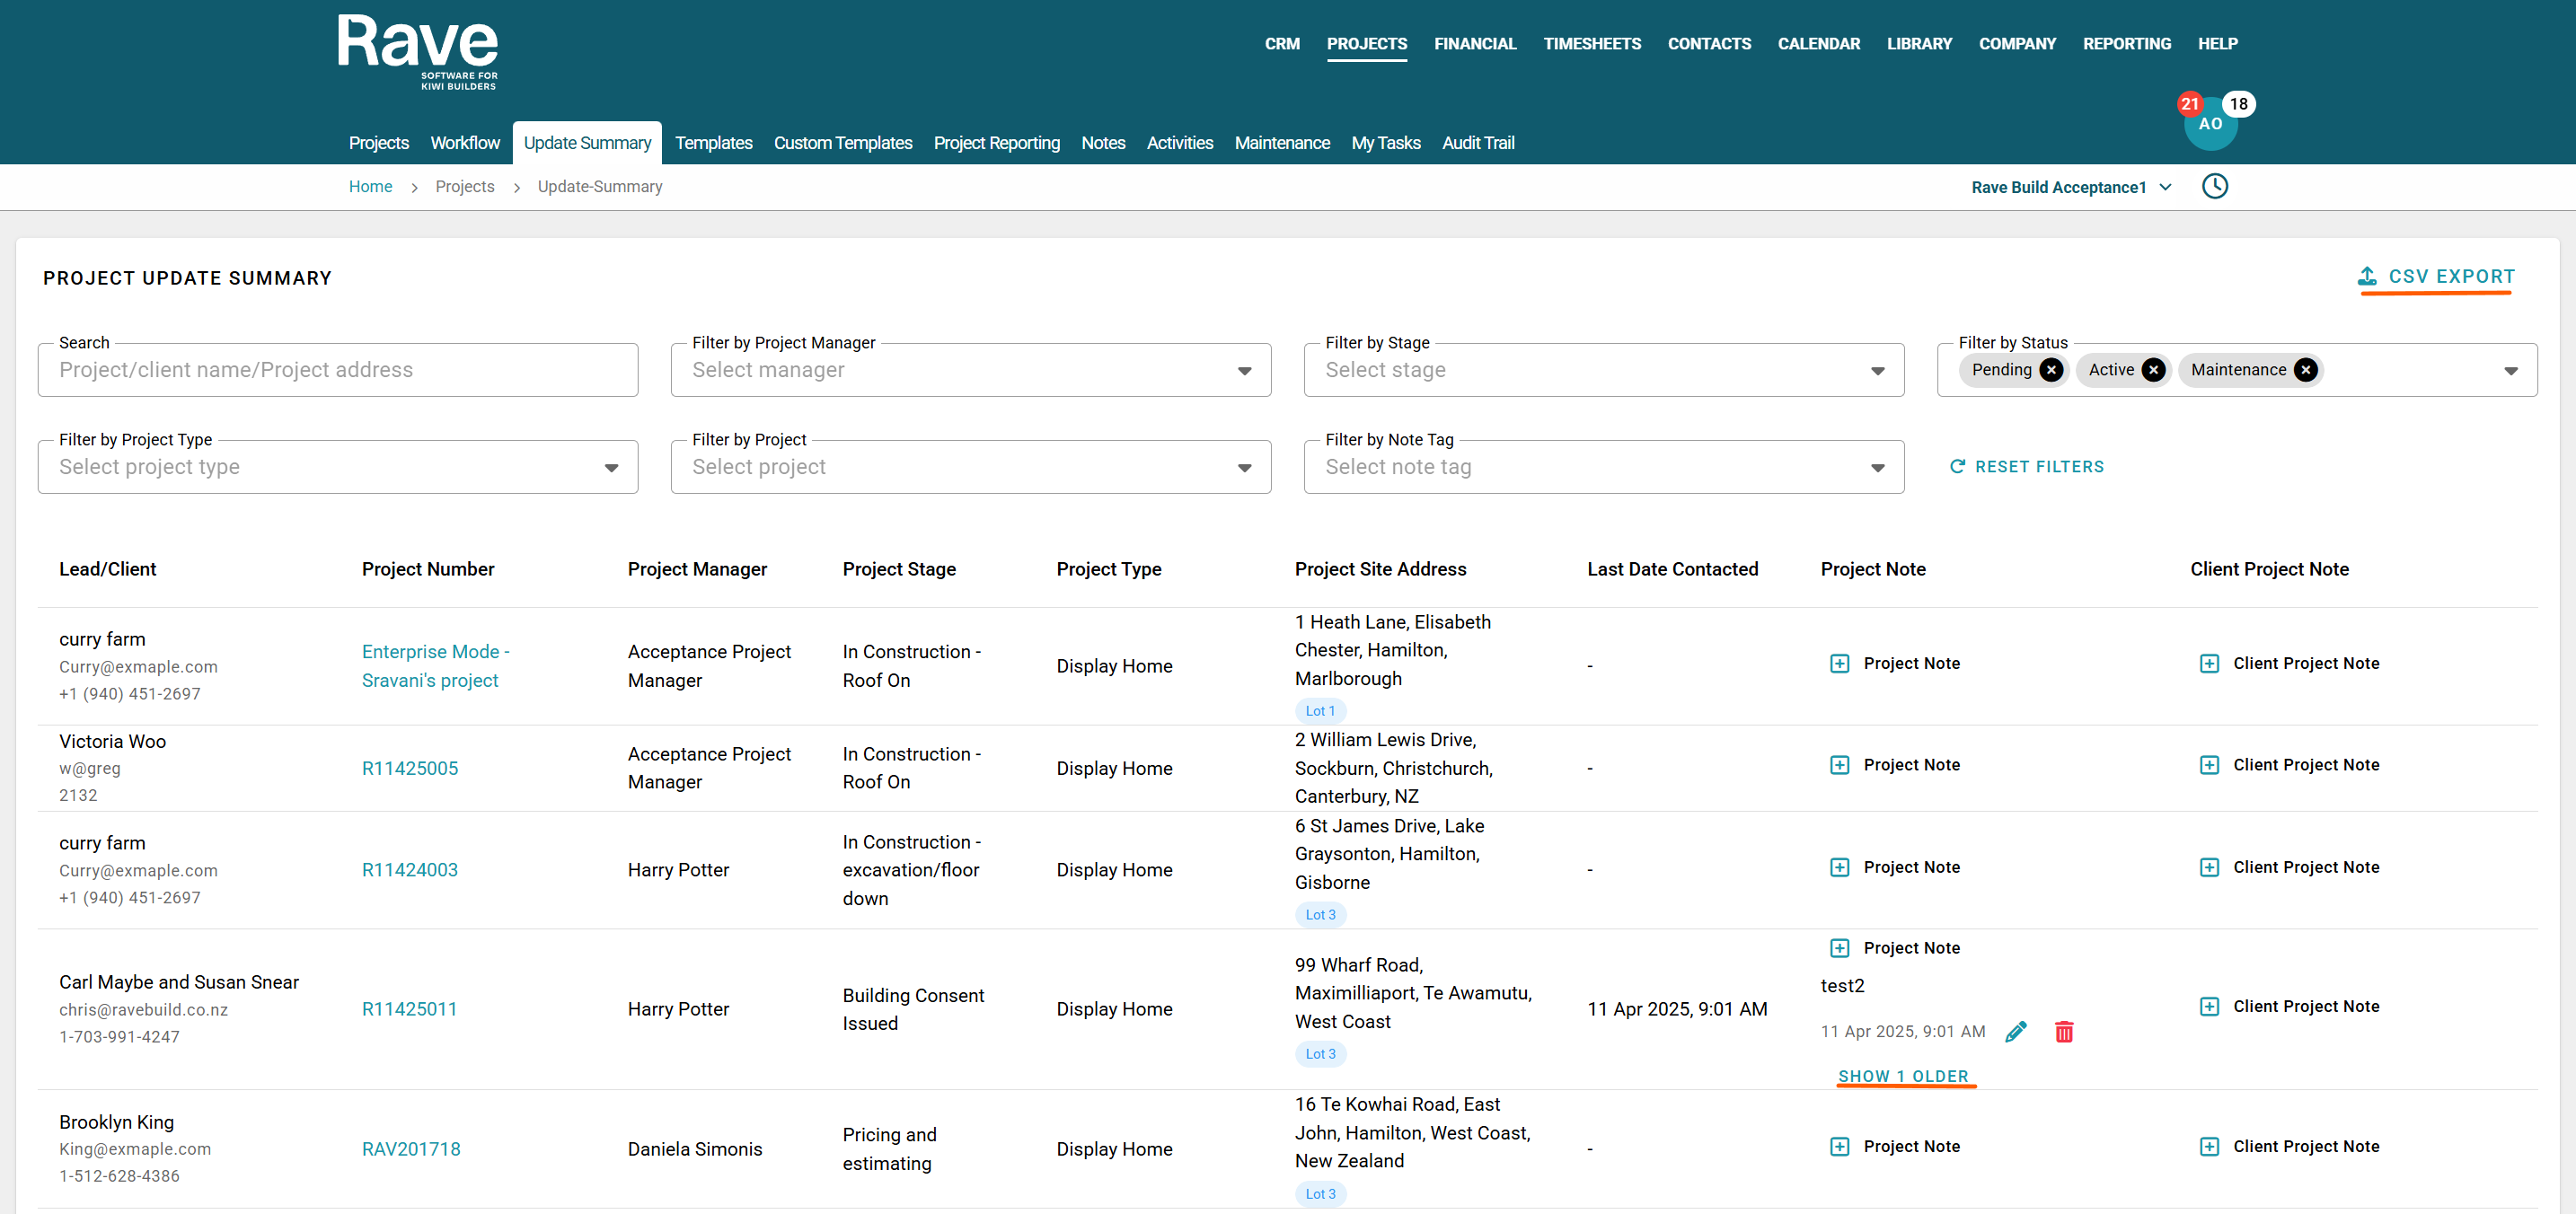This screenshot has width=2576, height=1214.
Task: Delete test2 note with the trash icon
Action: tap(2063, 1031)
